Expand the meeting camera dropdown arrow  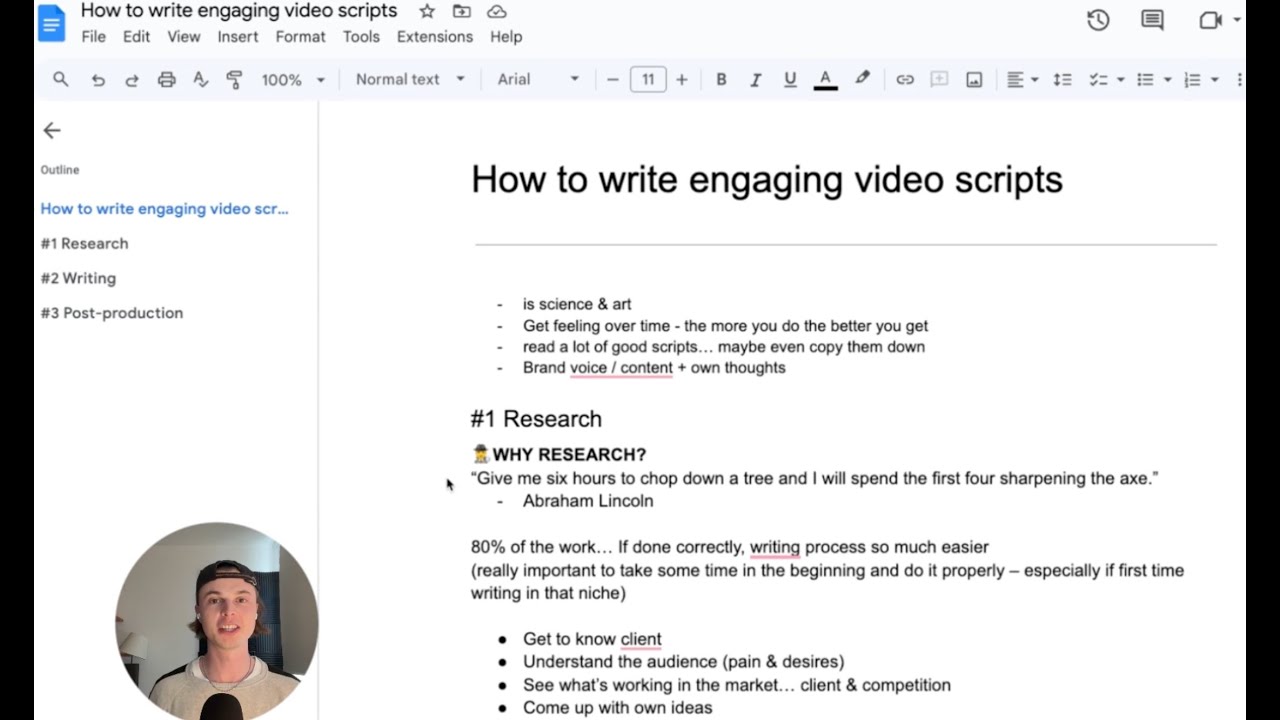[1237, 20]
